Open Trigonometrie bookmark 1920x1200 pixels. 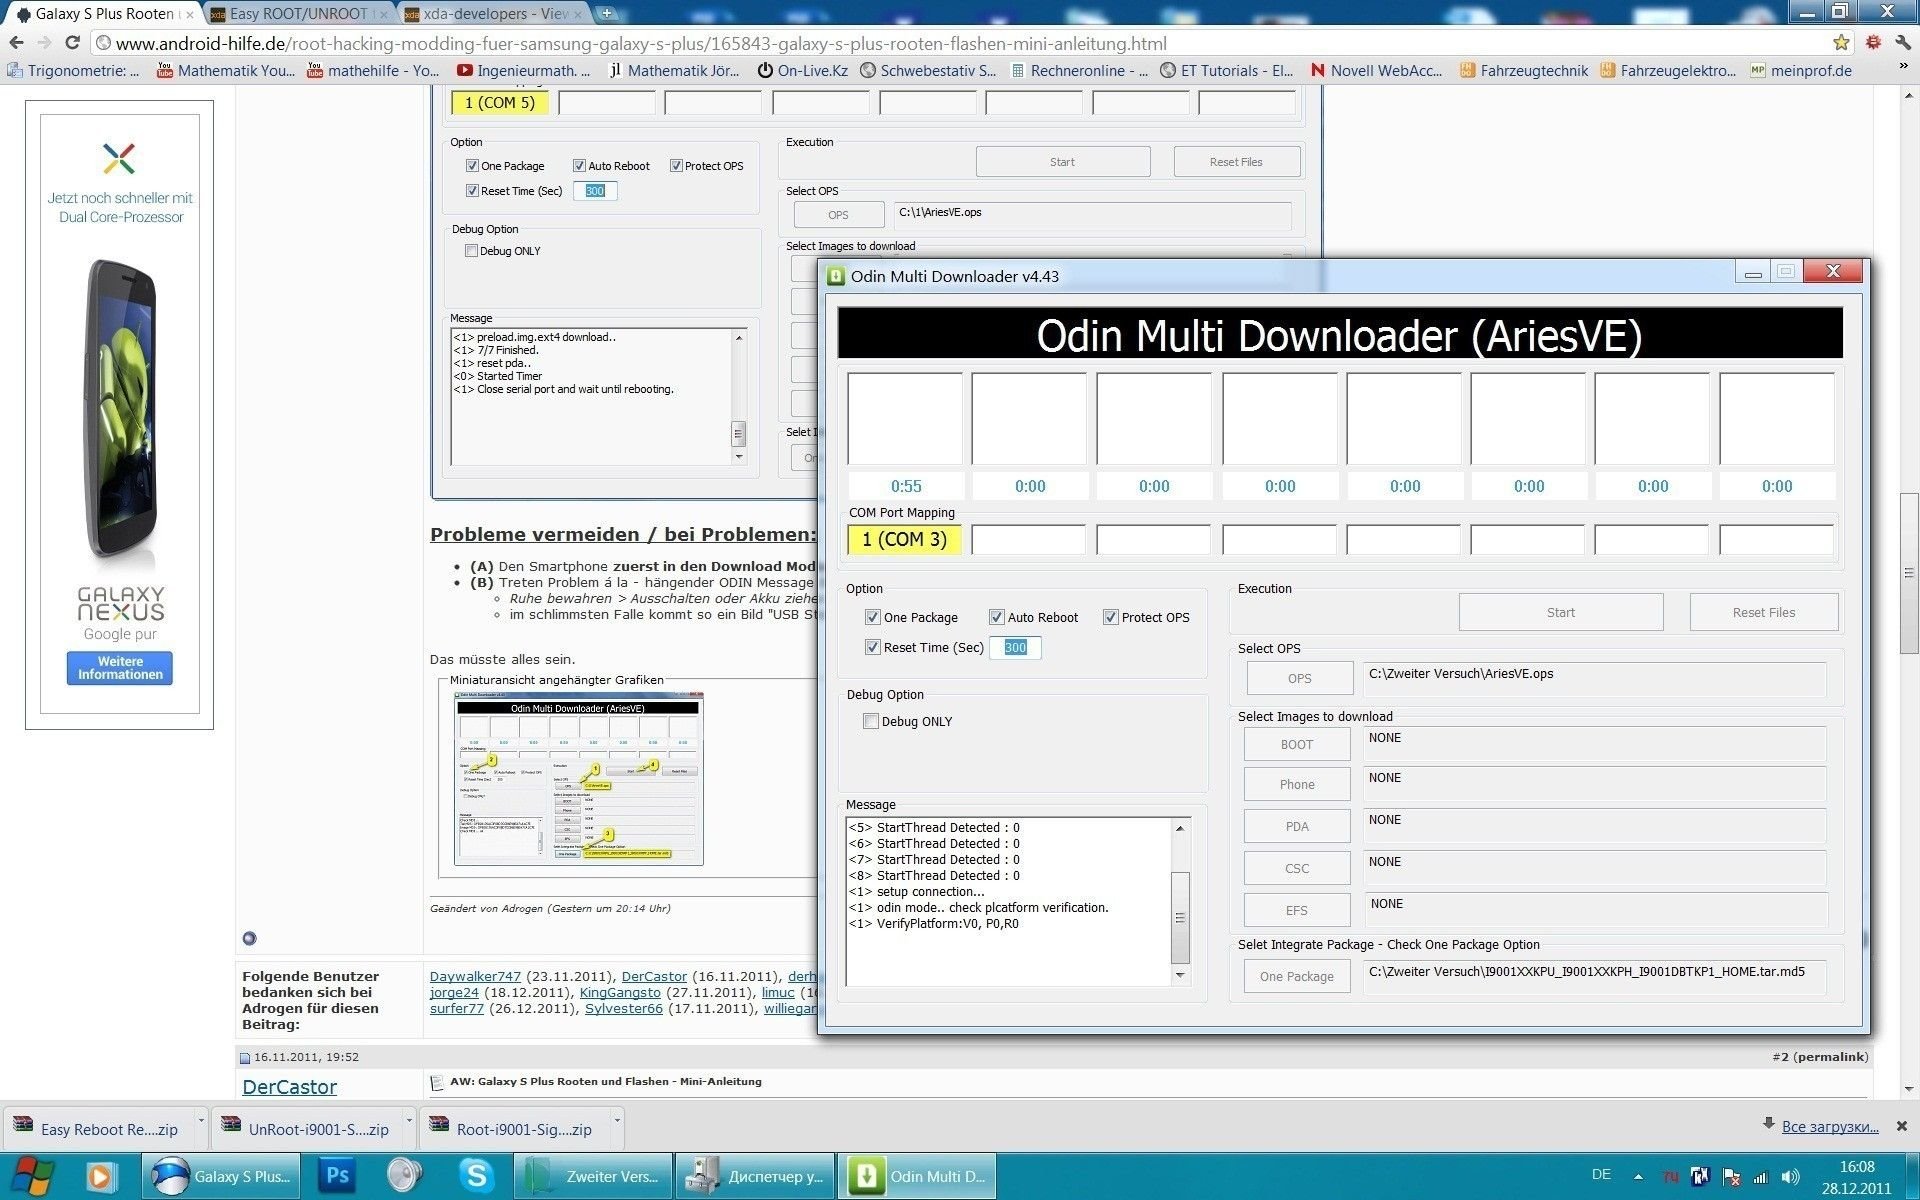(x=73, y=70)
